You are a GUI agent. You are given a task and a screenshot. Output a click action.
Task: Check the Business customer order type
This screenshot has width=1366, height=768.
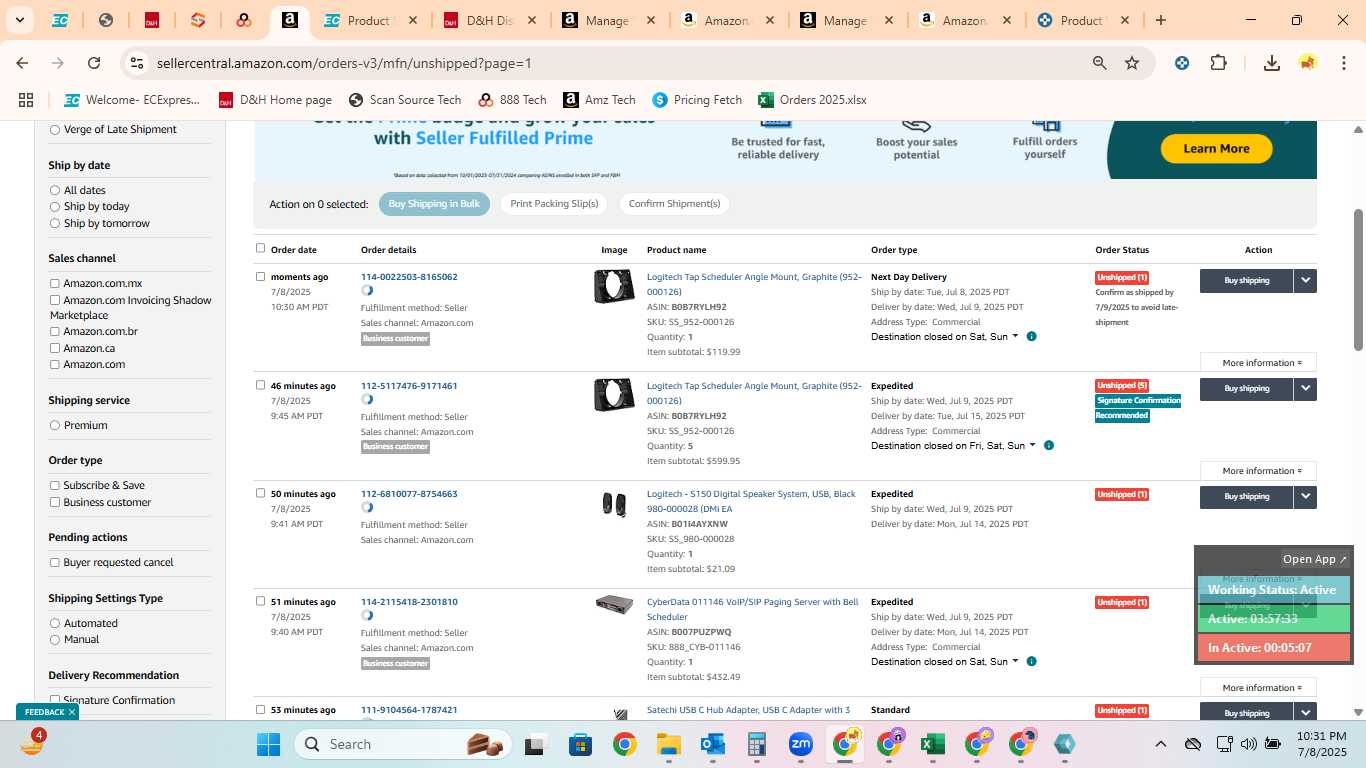point(55,502)
